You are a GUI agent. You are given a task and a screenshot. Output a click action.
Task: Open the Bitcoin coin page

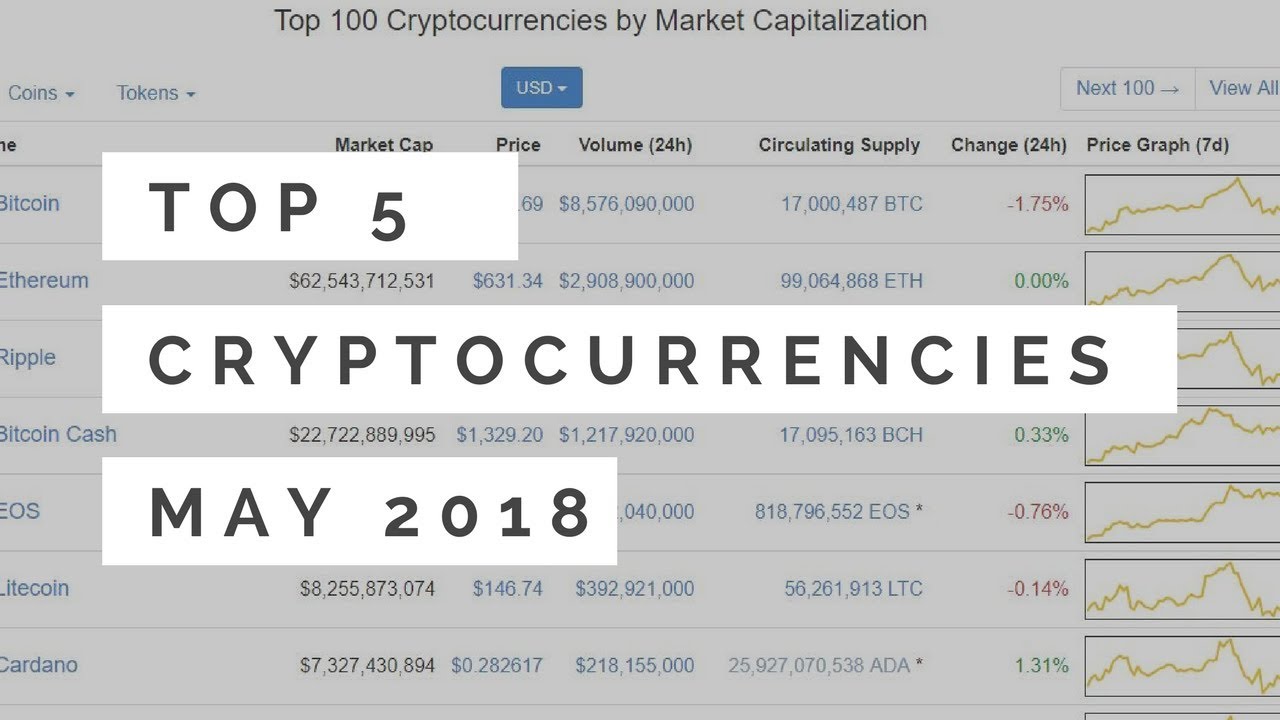(x=29, y=203)
